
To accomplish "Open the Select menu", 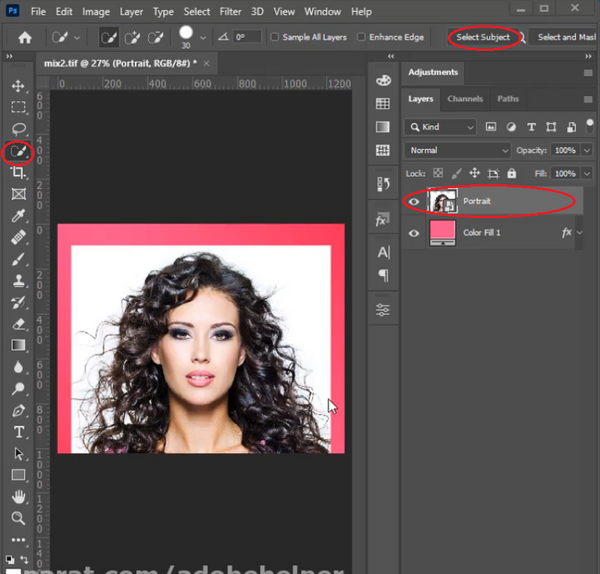I will pos(197,12).
